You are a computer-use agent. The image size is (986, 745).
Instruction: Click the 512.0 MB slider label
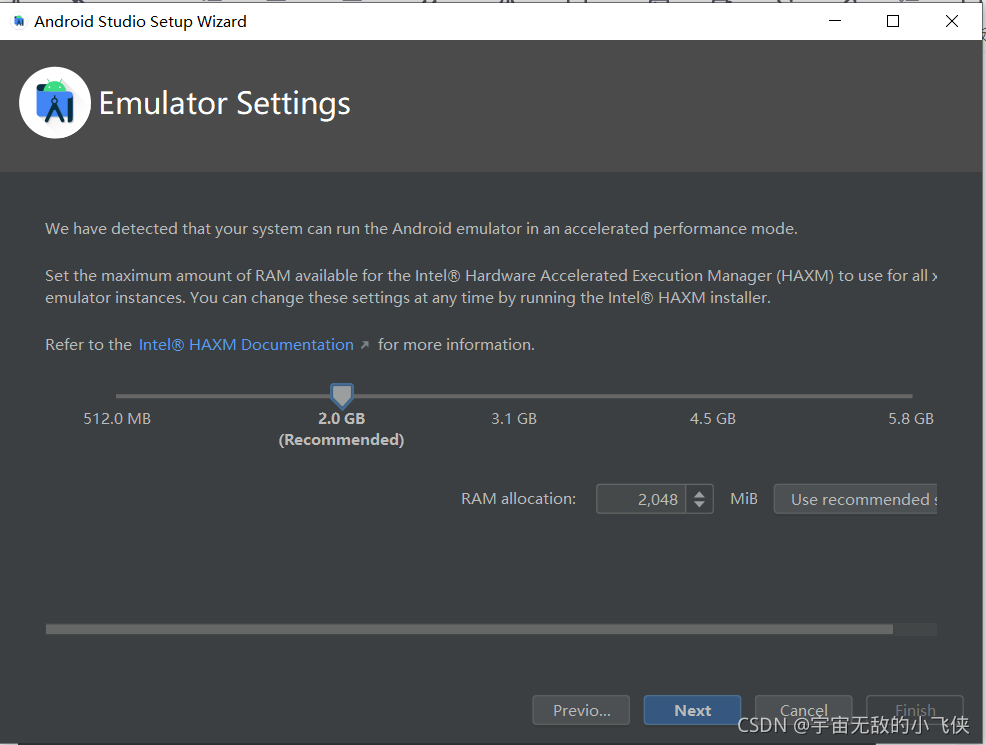point(117,419)
